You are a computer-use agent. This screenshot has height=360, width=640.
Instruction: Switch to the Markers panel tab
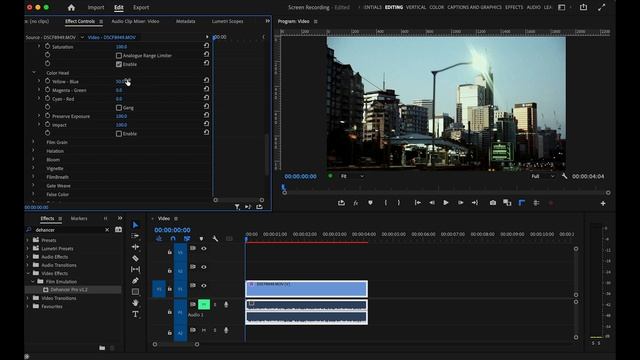79,219
